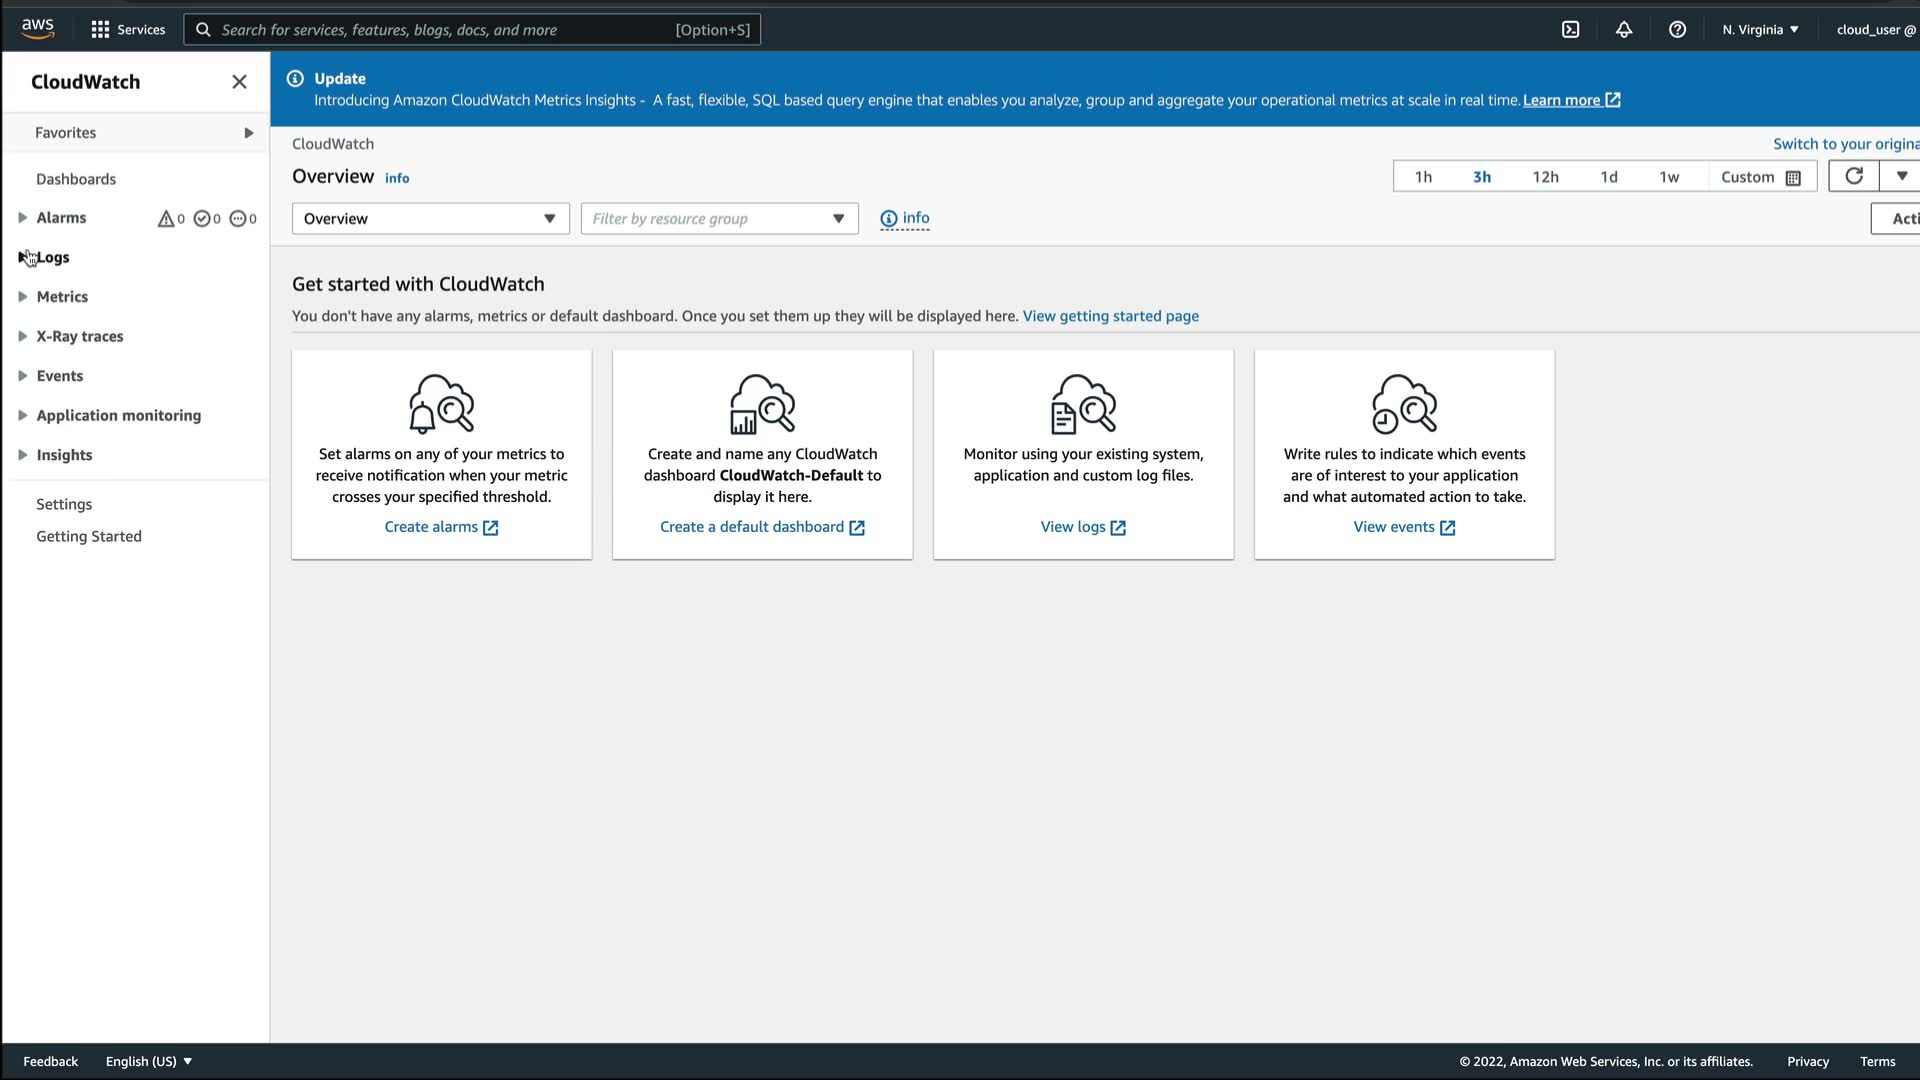The height and width of the screenshot is (1080, 1920).
Task: Click the notifications bell icon
Action: click(1624, 30)
